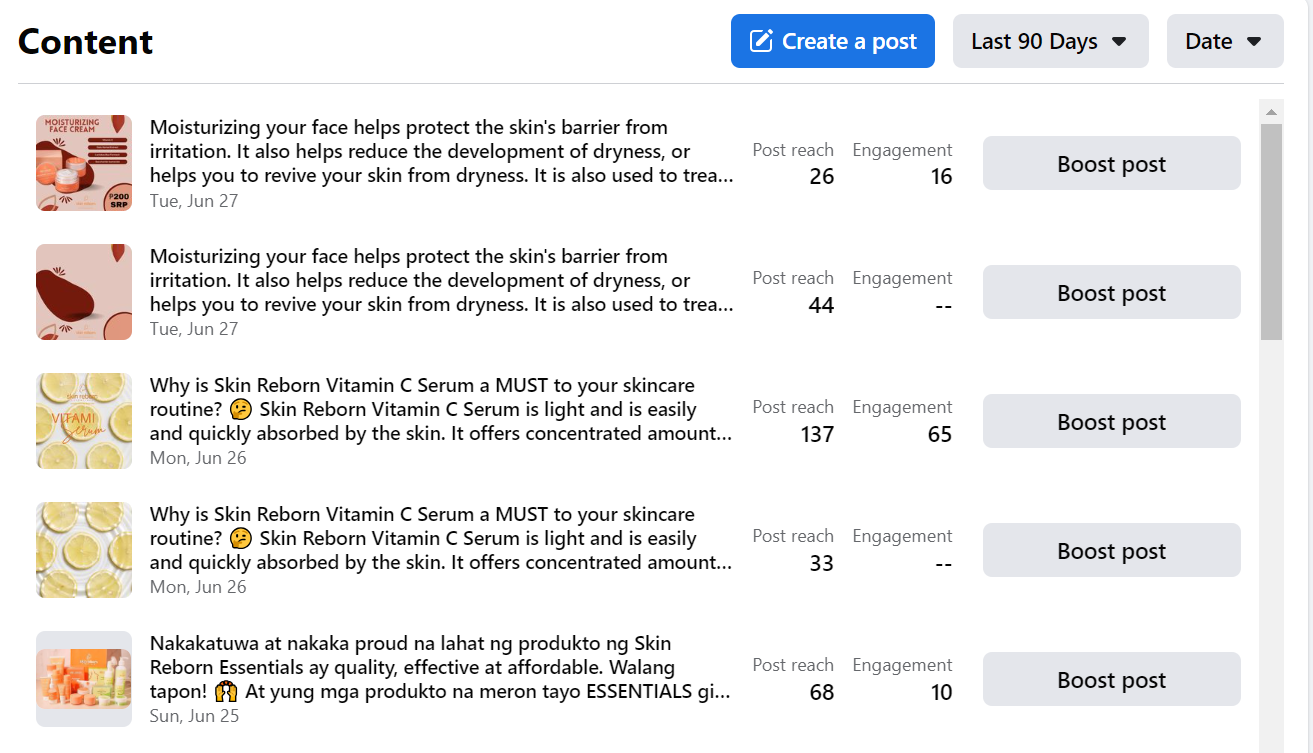Boost the post with 26 reach
The image size is (1313, 753).
(1111, 163)
